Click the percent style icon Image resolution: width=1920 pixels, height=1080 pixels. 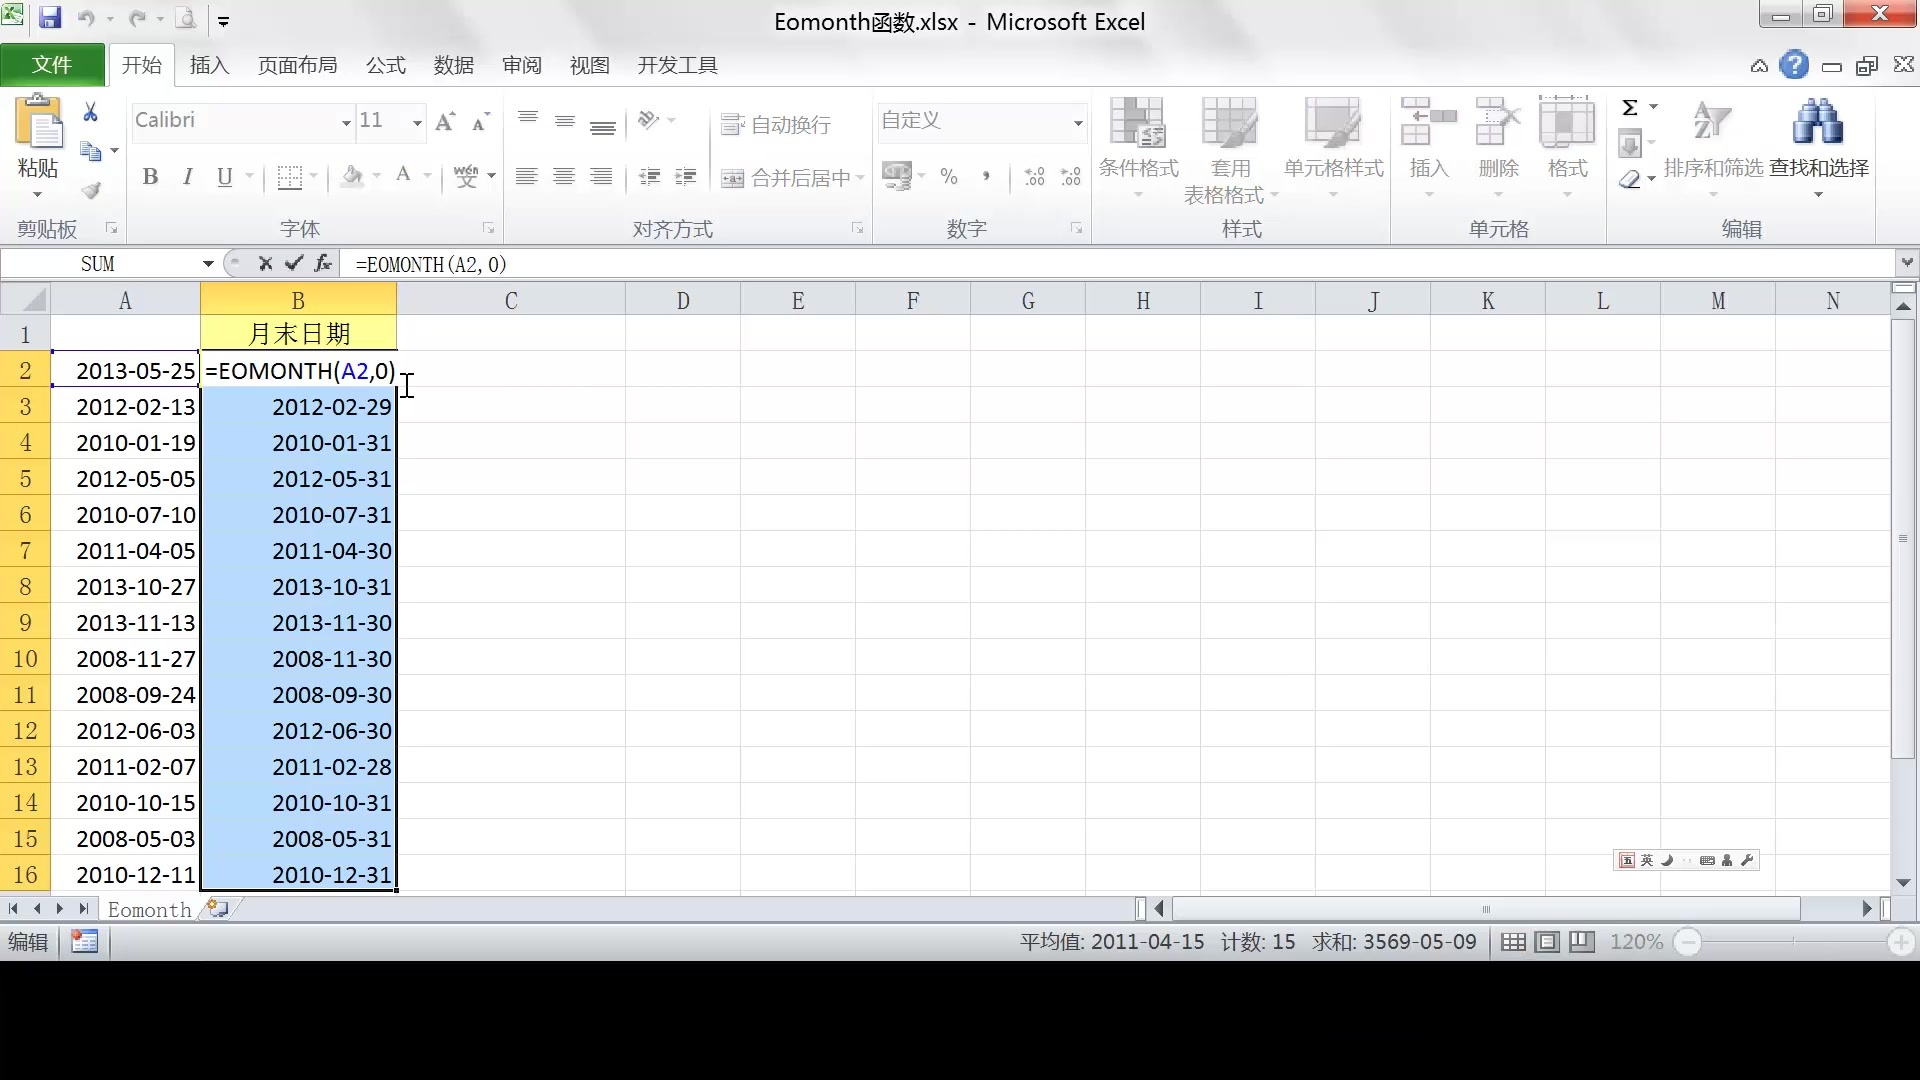click(x=949, y=177)
